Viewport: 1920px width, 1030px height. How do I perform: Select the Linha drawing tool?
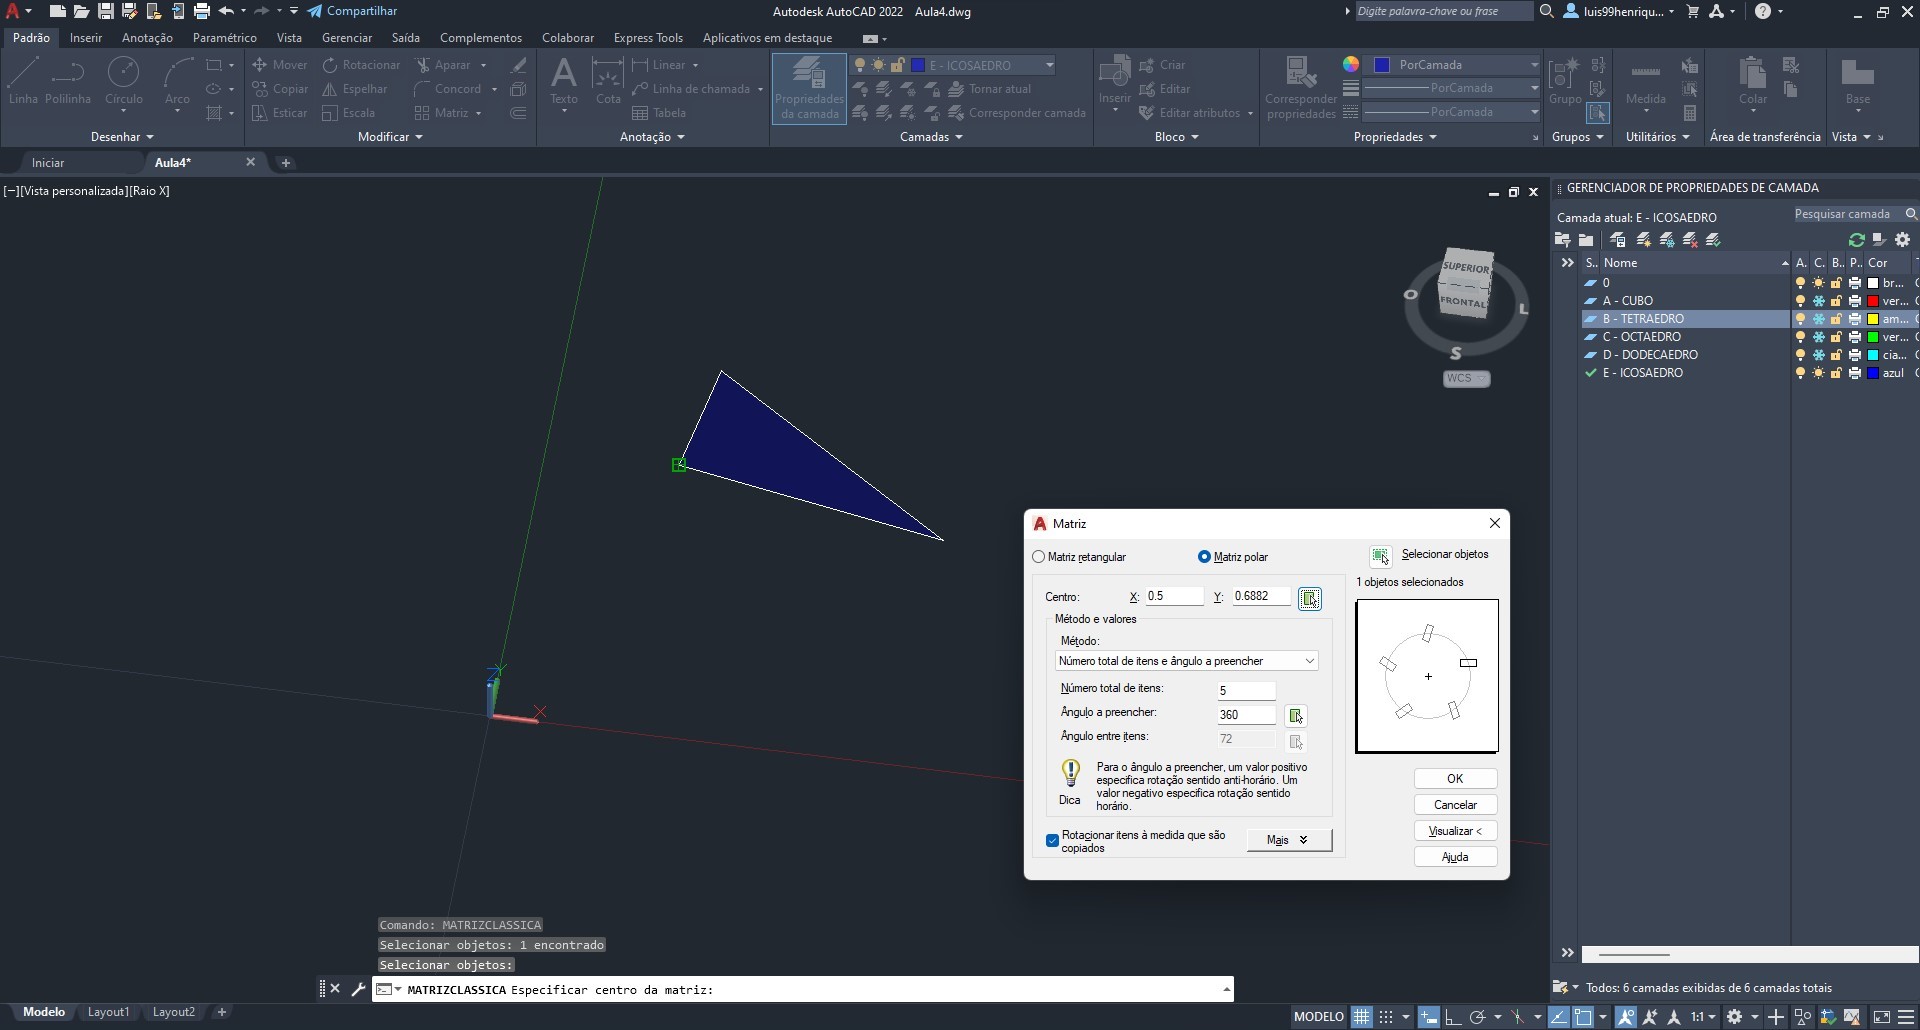point(23,80)
